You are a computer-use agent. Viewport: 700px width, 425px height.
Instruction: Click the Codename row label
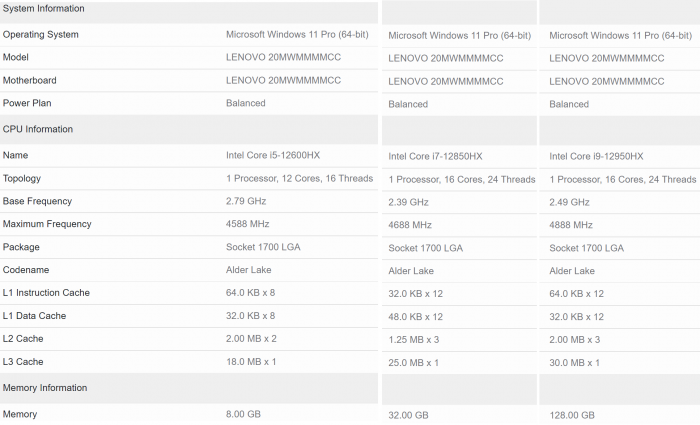25,270
